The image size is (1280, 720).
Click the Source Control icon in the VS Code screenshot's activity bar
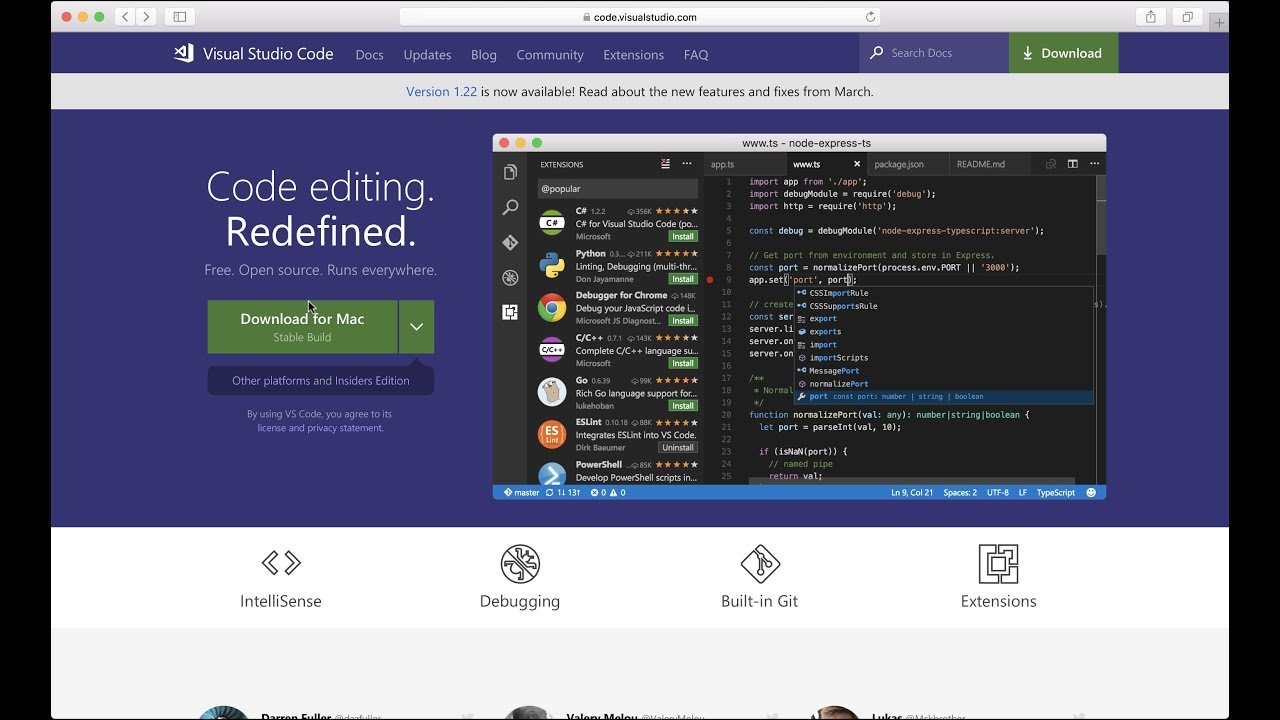510,242
